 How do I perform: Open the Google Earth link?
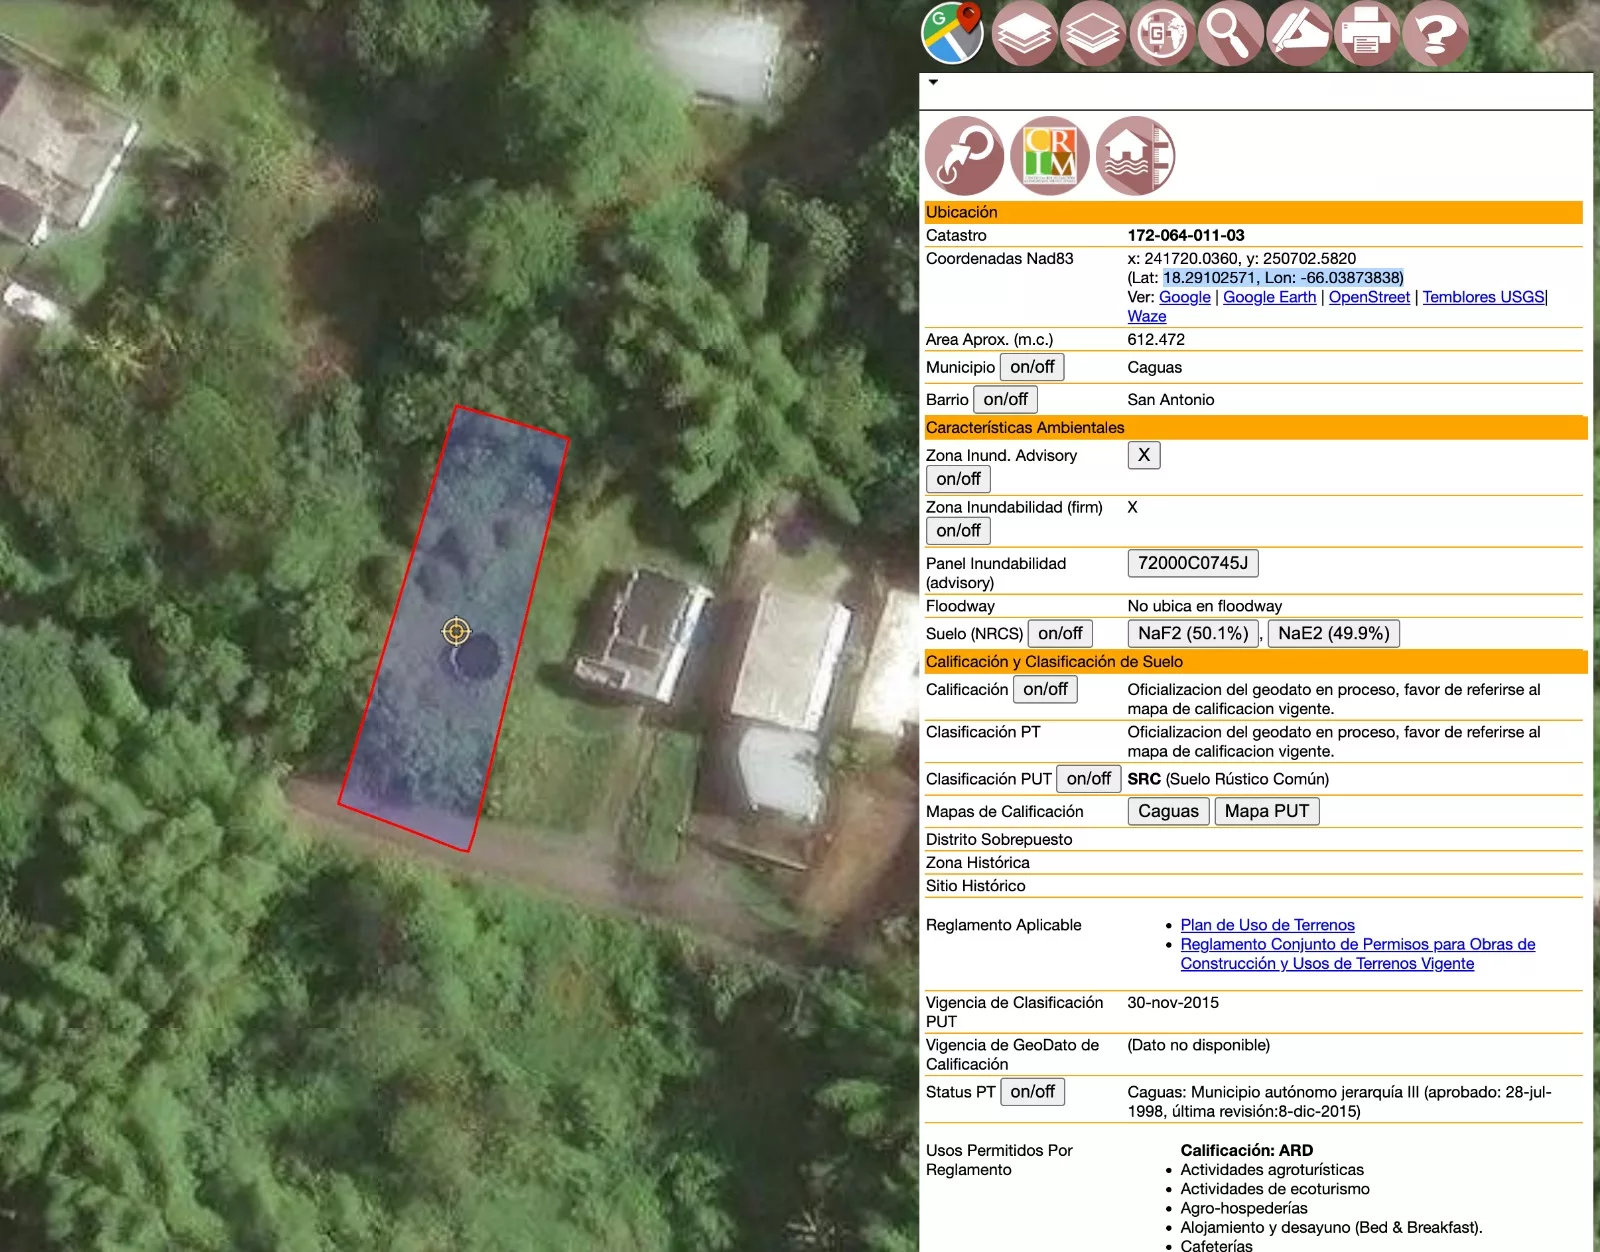point(1270,297)
